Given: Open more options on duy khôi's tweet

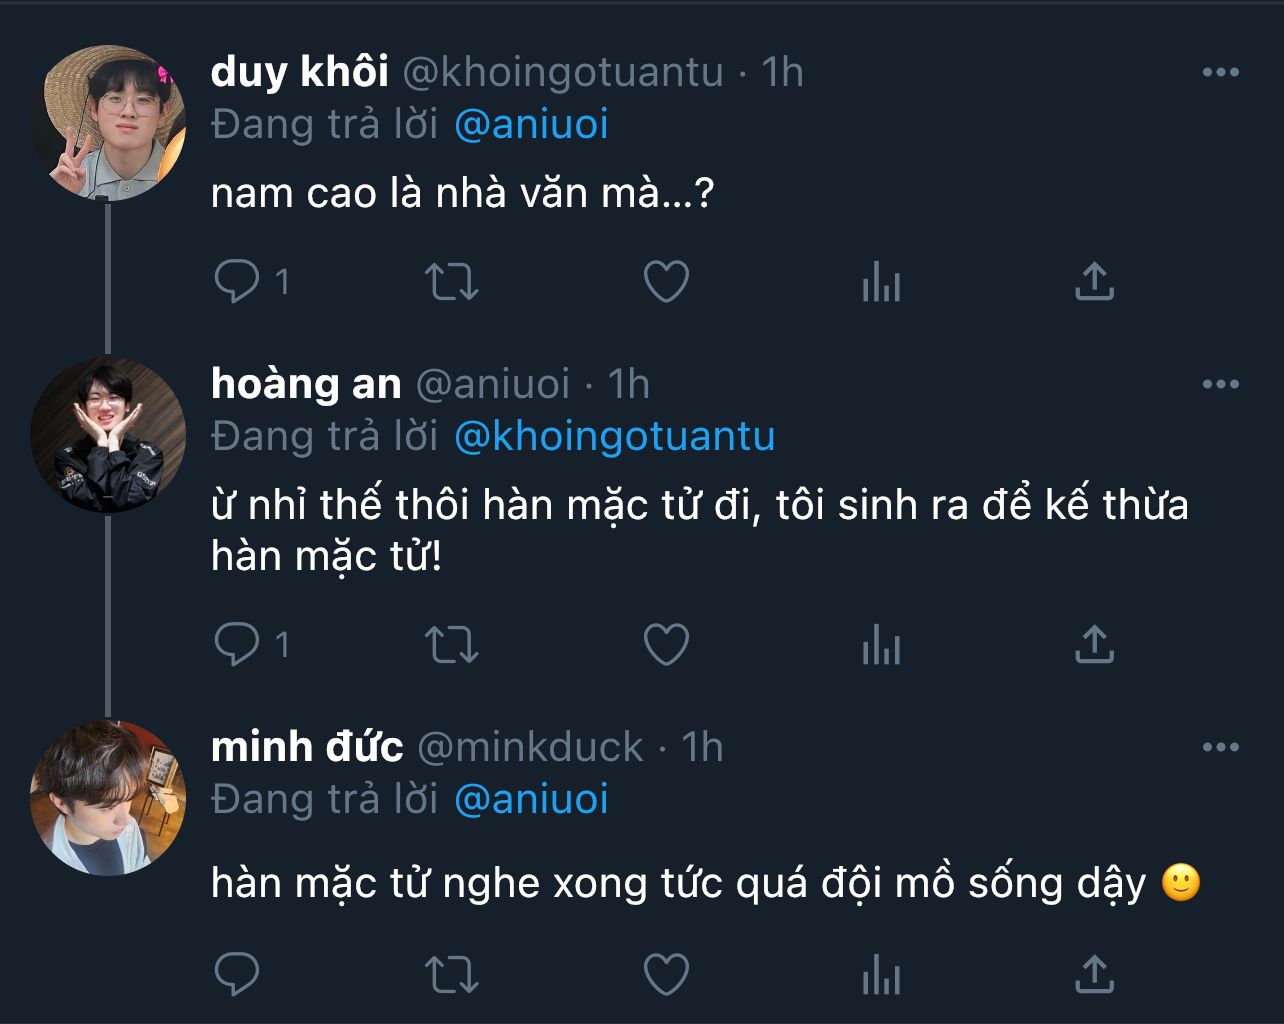Looking at the screenshot, I should click(1220, 73).
